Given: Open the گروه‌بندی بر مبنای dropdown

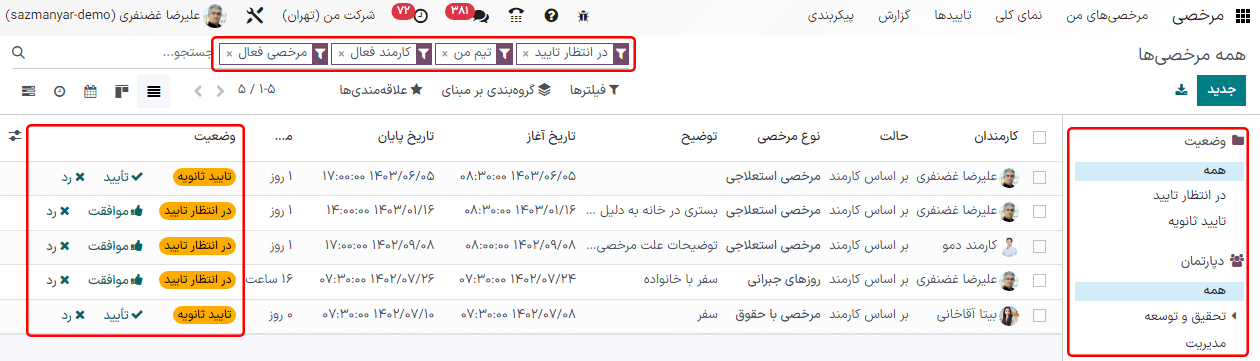Looking at the screenshot, I should (497, 91).
